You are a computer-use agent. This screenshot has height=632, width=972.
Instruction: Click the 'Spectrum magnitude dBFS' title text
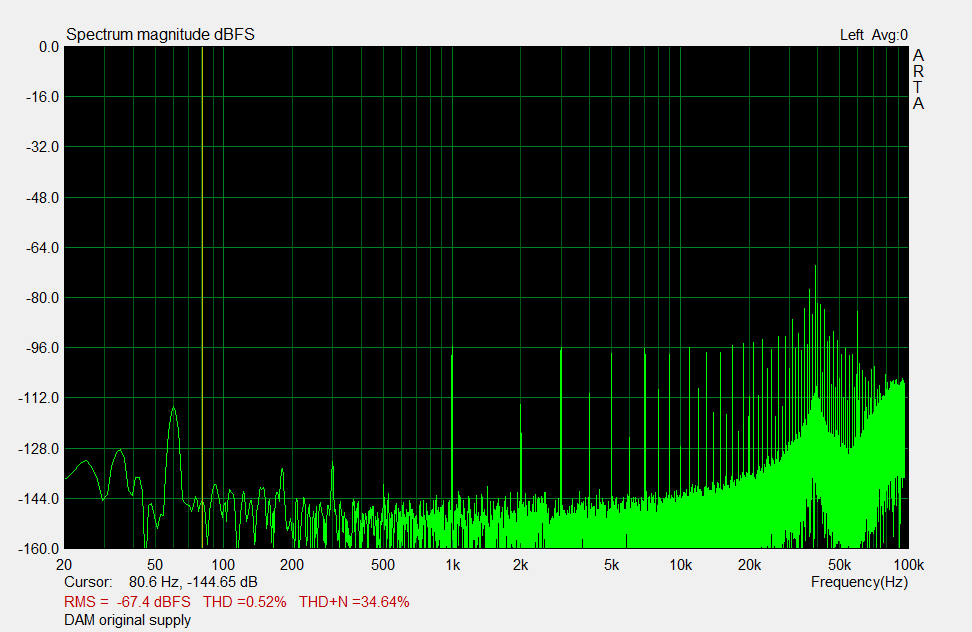(x=161, y=35)
